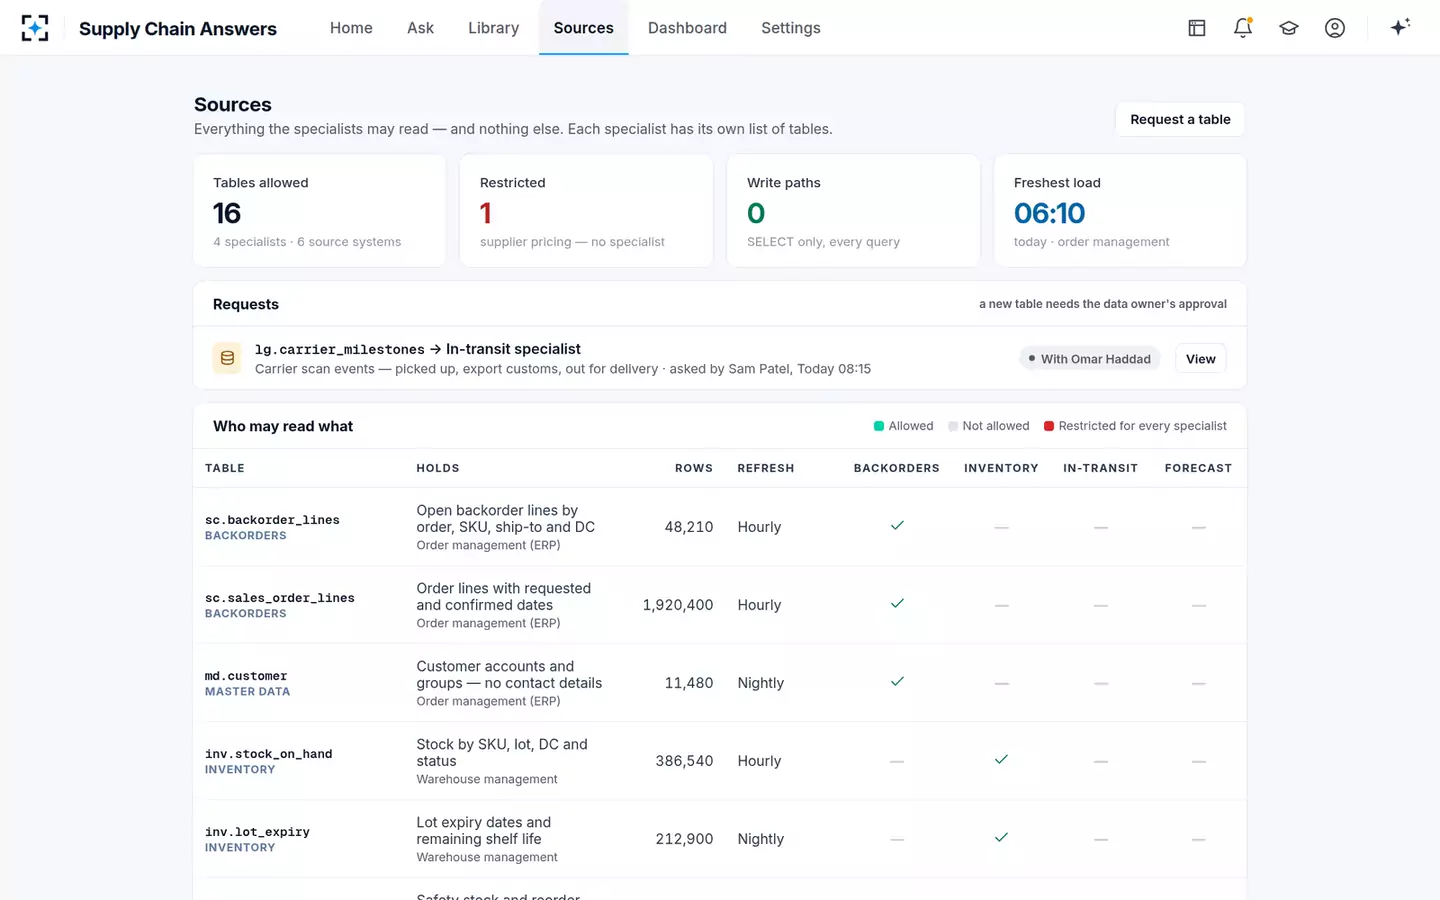Click the md.customer table name
This screenshot has height=900, width=1440.
click(246, 676)
